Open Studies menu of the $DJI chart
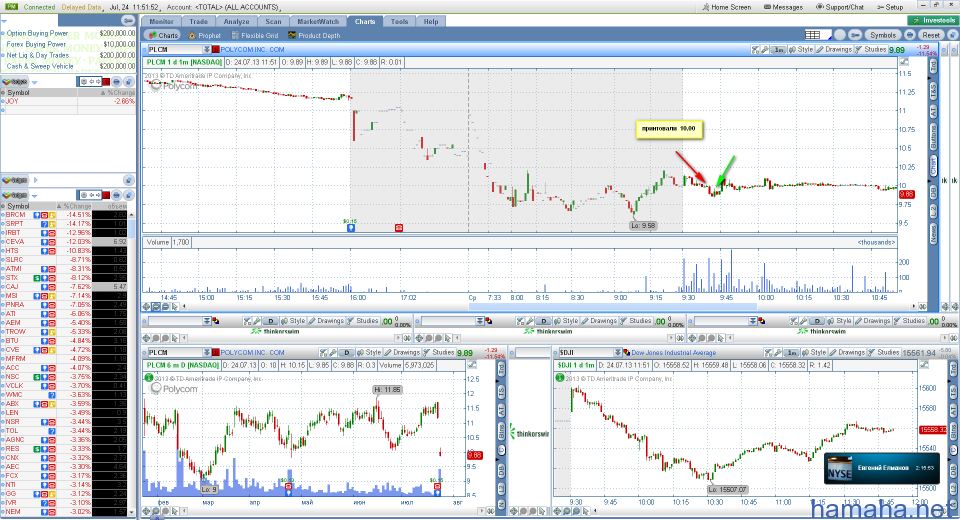The width and height of the screenshot is (960, 520). [x=883, y=353]
